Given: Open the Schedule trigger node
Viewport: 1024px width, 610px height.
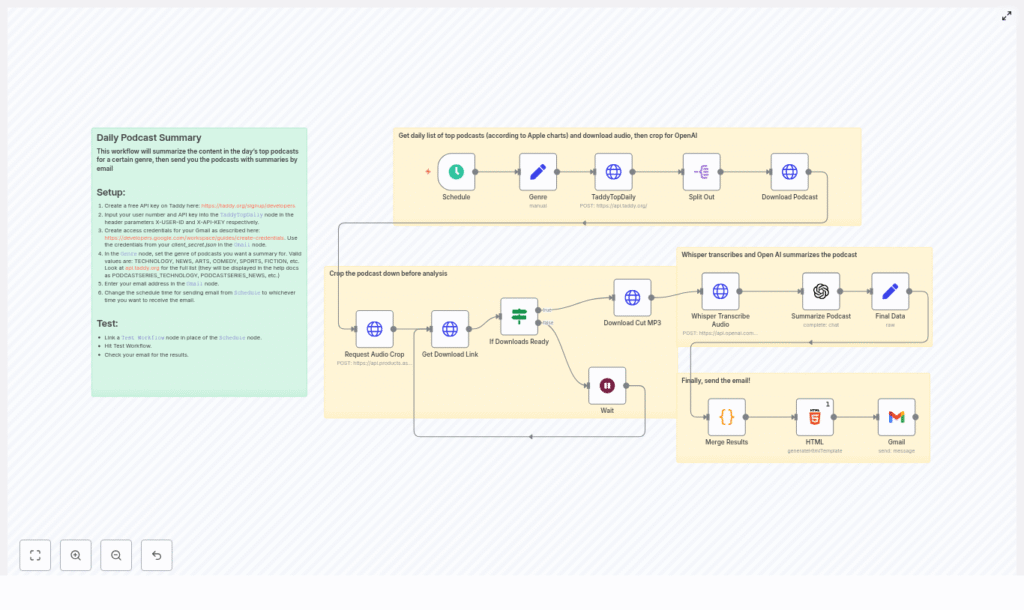Looking at the screenshot, I should pos(456,172).
